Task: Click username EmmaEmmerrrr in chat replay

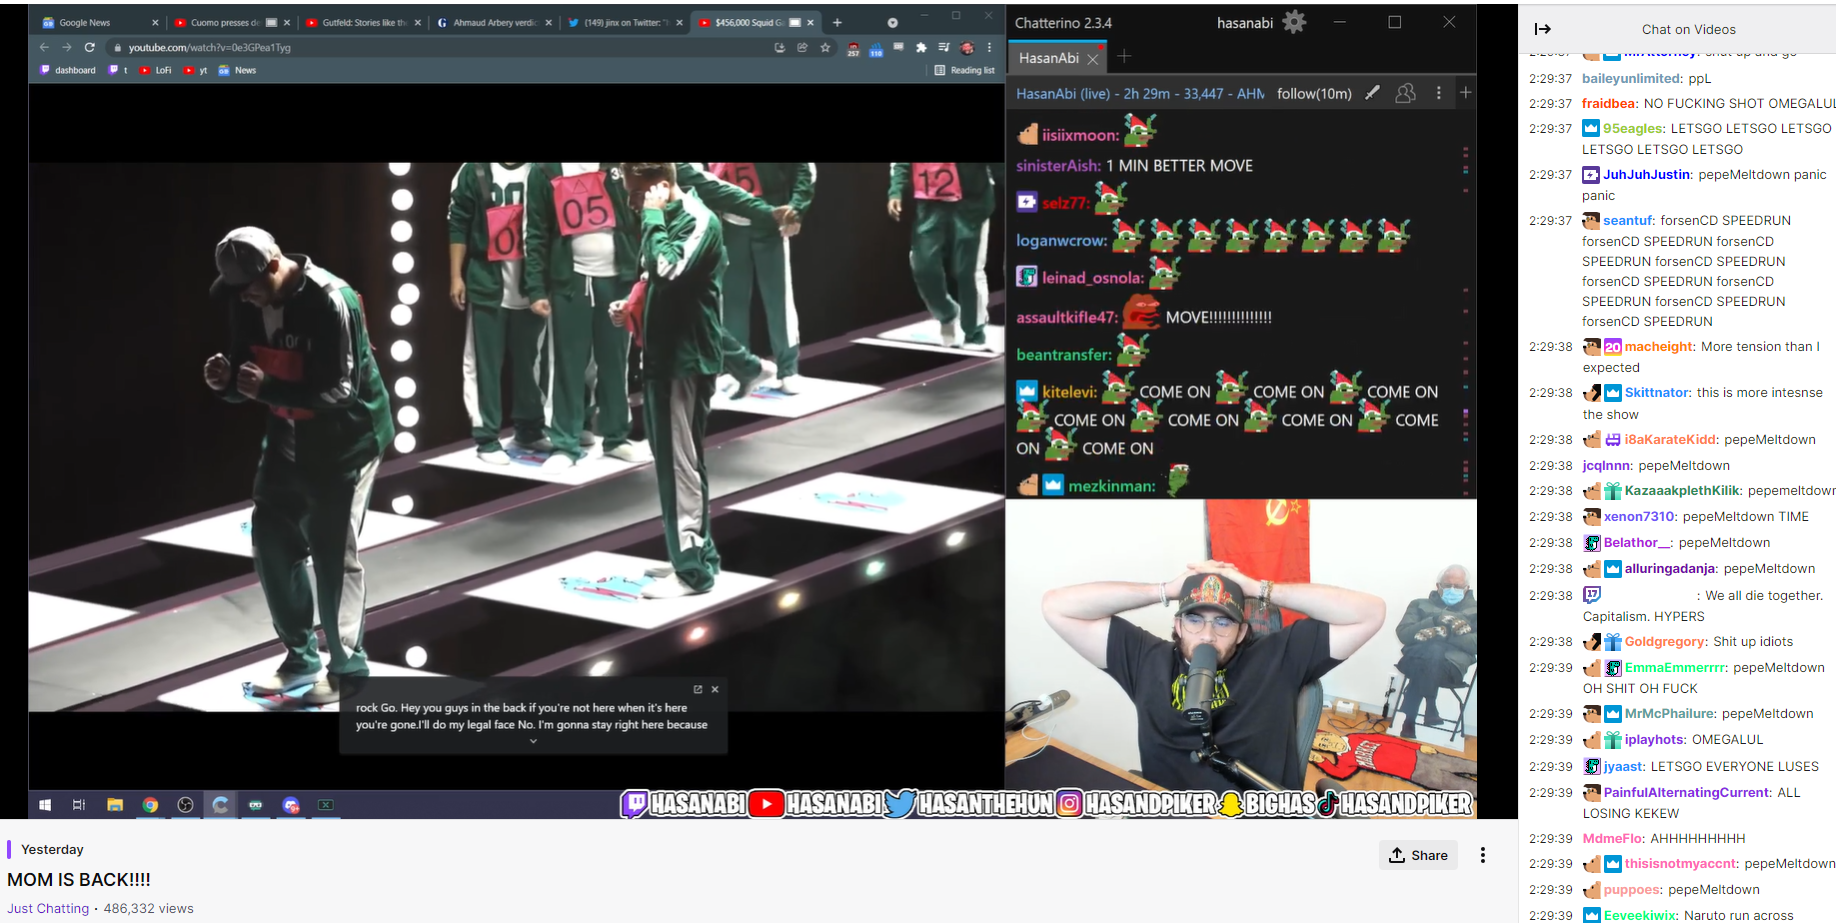Action: click(1675, 668)
